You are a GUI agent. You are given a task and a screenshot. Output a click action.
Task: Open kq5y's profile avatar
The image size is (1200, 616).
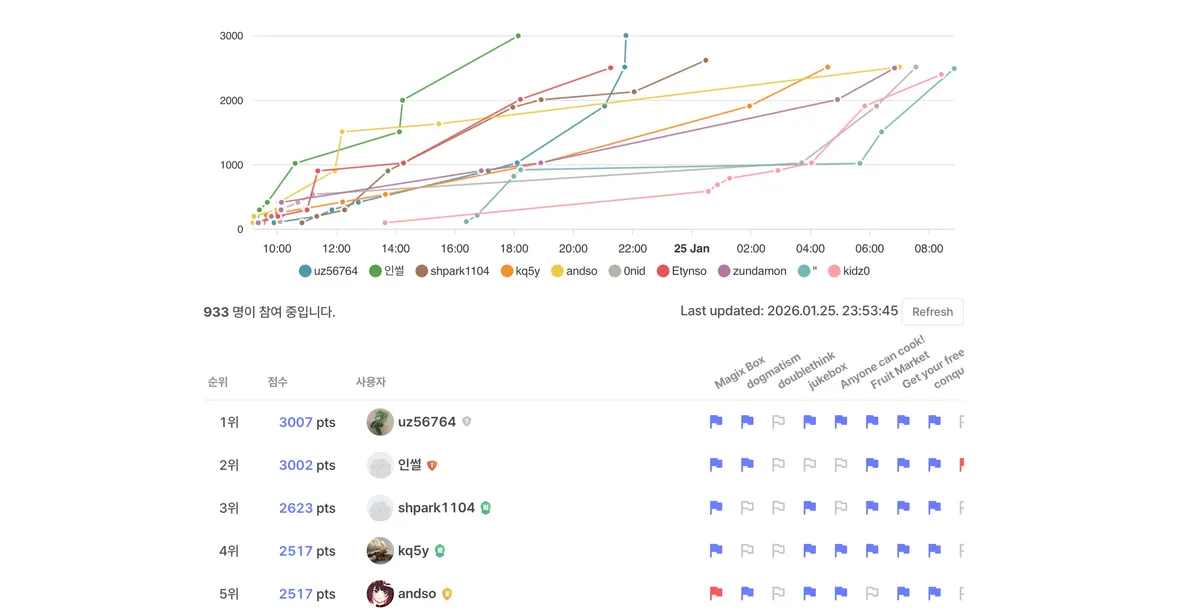pos(380,551)
